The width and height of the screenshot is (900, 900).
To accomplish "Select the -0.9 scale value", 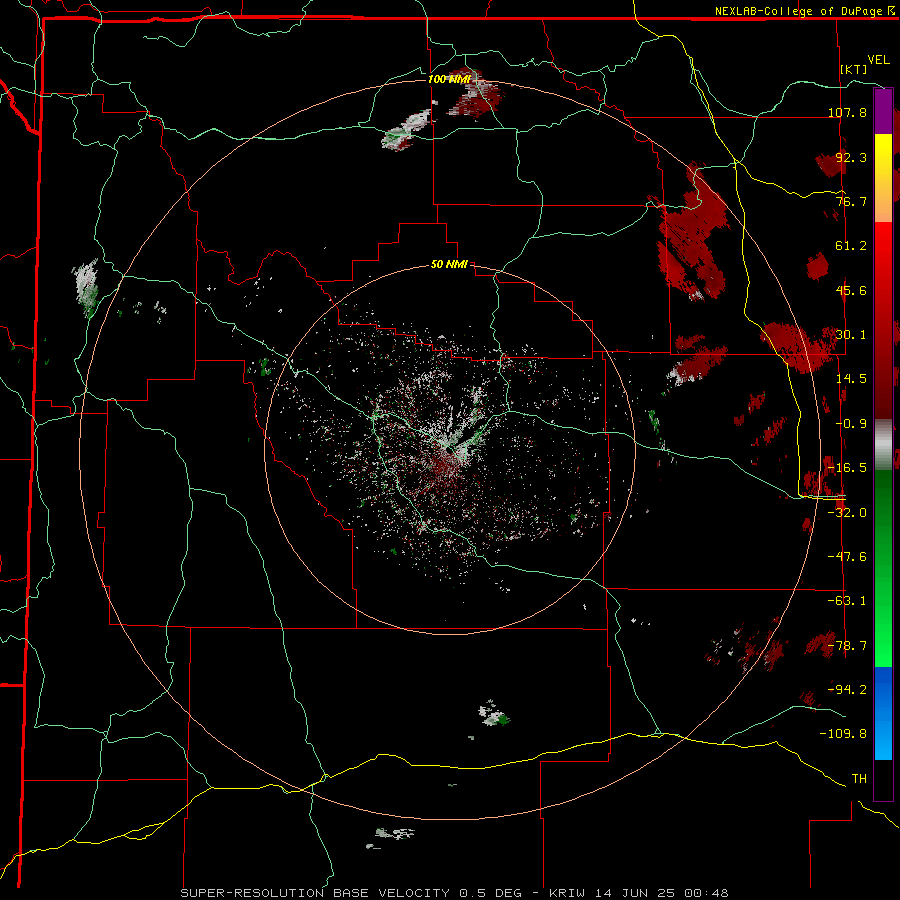I will tap(851, 424).
